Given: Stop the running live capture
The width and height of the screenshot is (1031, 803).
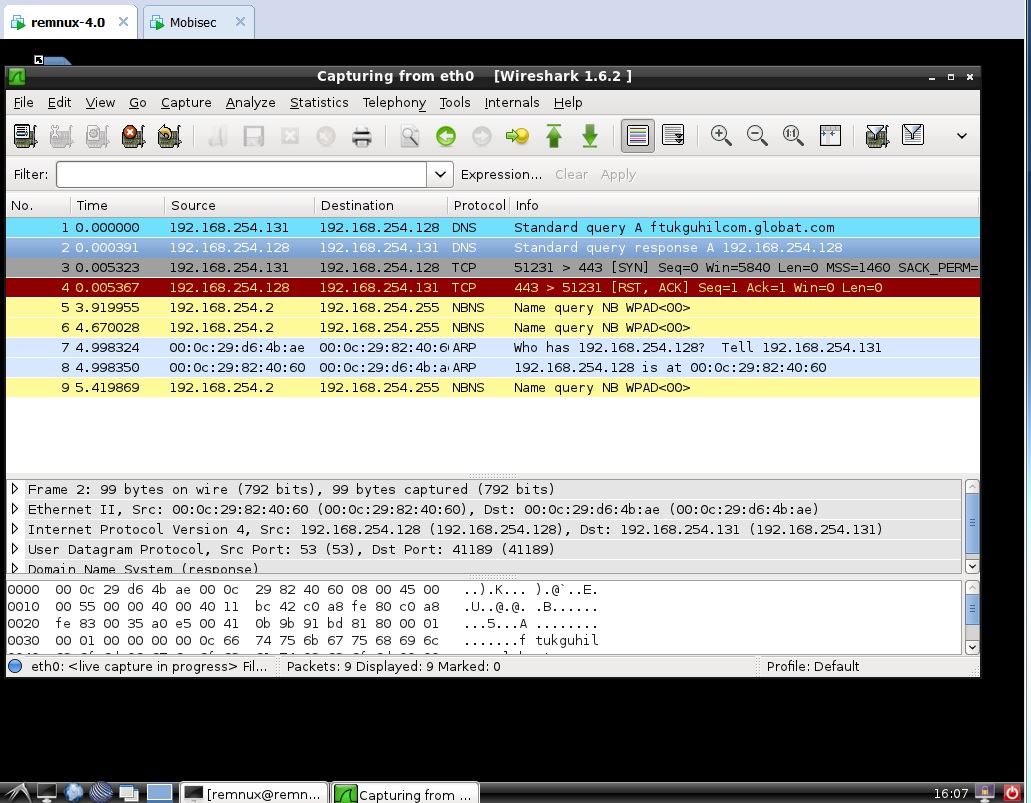Looking at the screenshot, I should tap(133, 136).
